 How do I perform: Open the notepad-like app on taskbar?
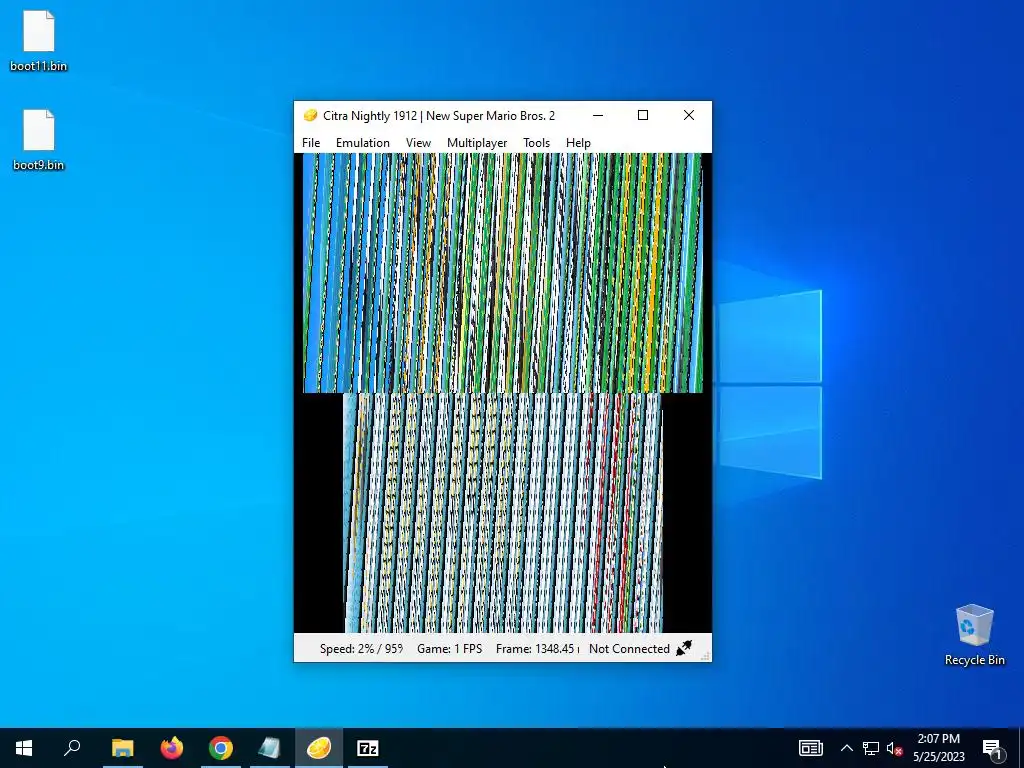pos(270,748)
